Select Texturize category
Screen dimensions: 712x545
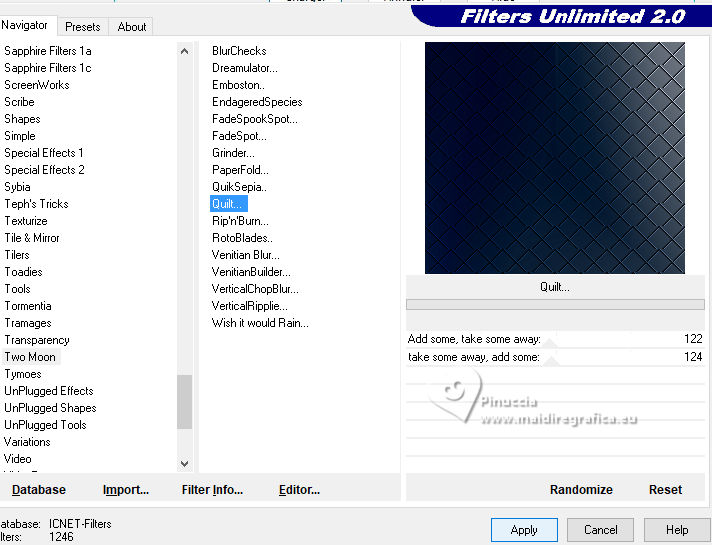coord(26,221)
